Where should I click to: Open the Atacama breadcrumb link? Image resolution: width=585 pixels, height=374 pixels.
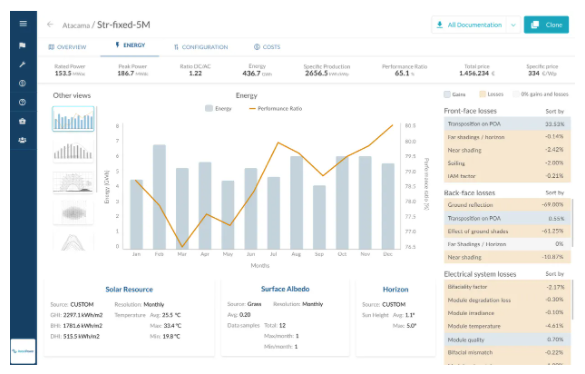76,25
